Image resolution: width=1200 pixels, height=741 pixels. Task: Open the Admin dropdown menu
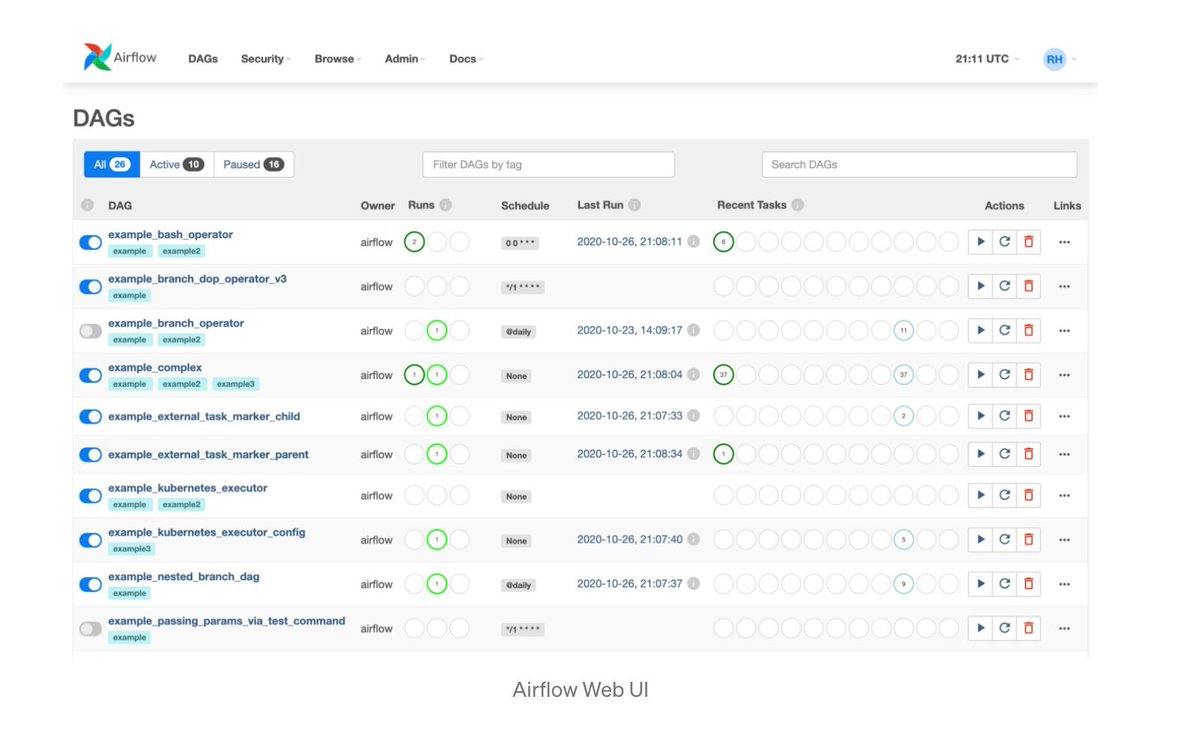pyautogui.click(x=405, y=59)
